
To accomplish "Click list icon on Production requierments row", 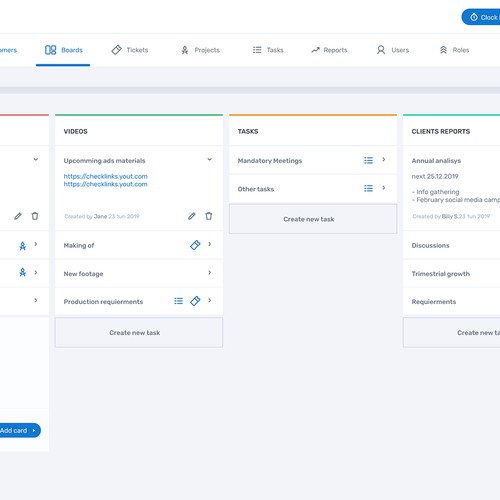I will (179, 301).
